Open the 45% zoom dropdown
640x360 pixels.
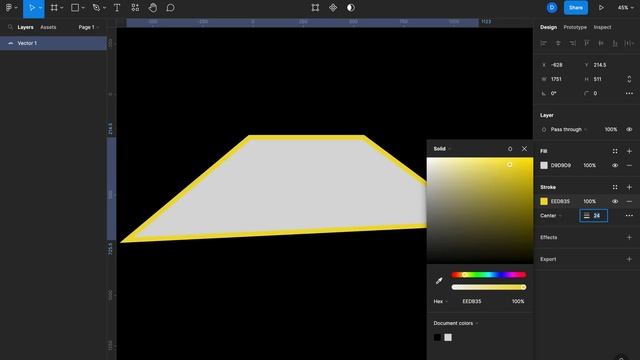pyautogui.click(x=626, y=8)
